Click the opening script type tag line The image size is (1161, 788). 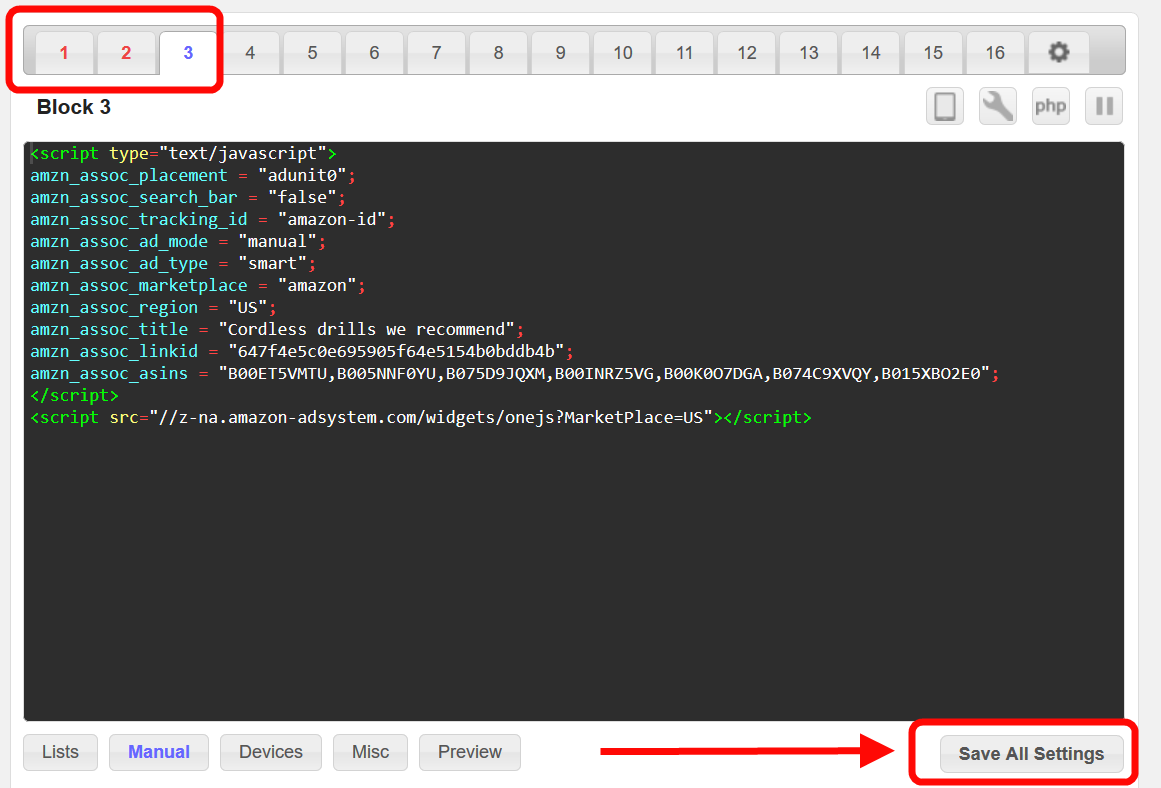183,153
